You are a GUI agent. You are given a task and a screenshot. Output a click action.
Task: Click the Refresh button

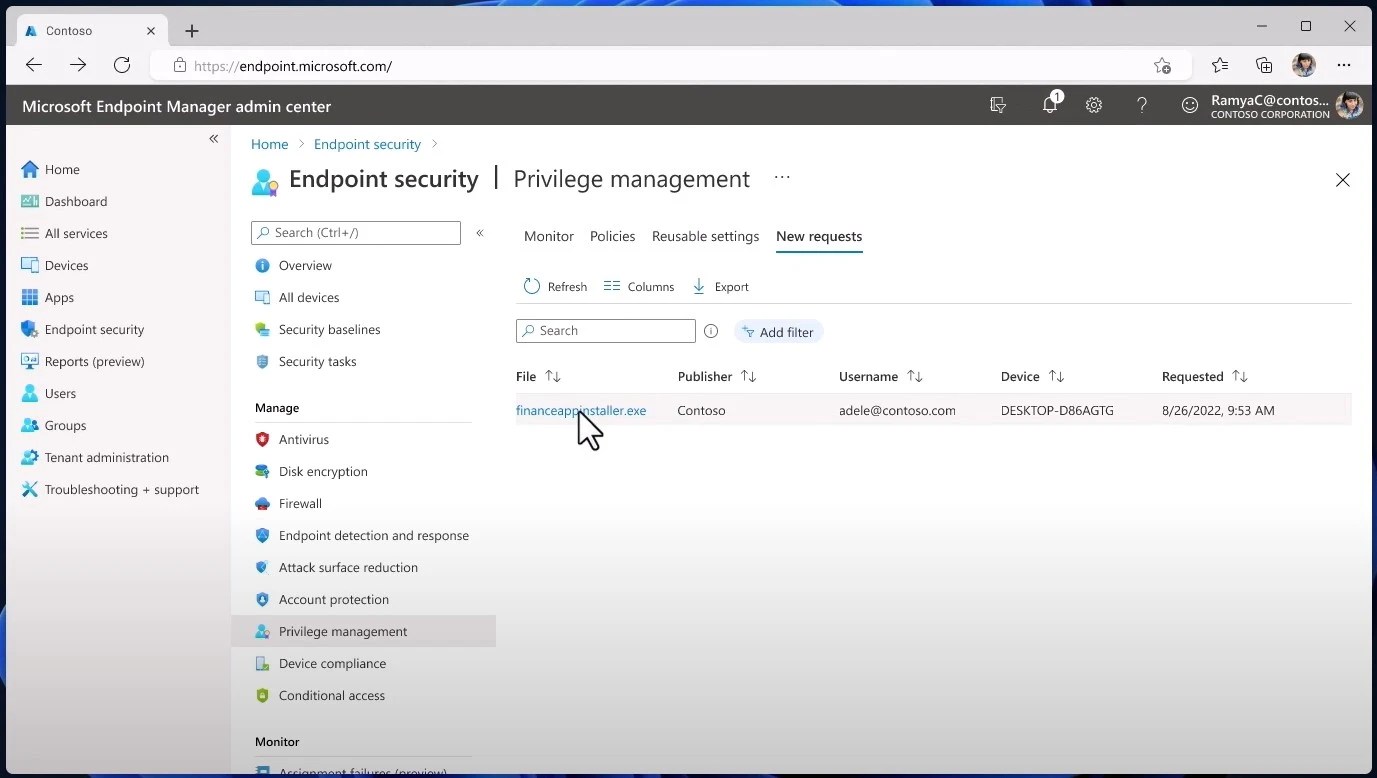pyautogui.click(x=555, y=286)
